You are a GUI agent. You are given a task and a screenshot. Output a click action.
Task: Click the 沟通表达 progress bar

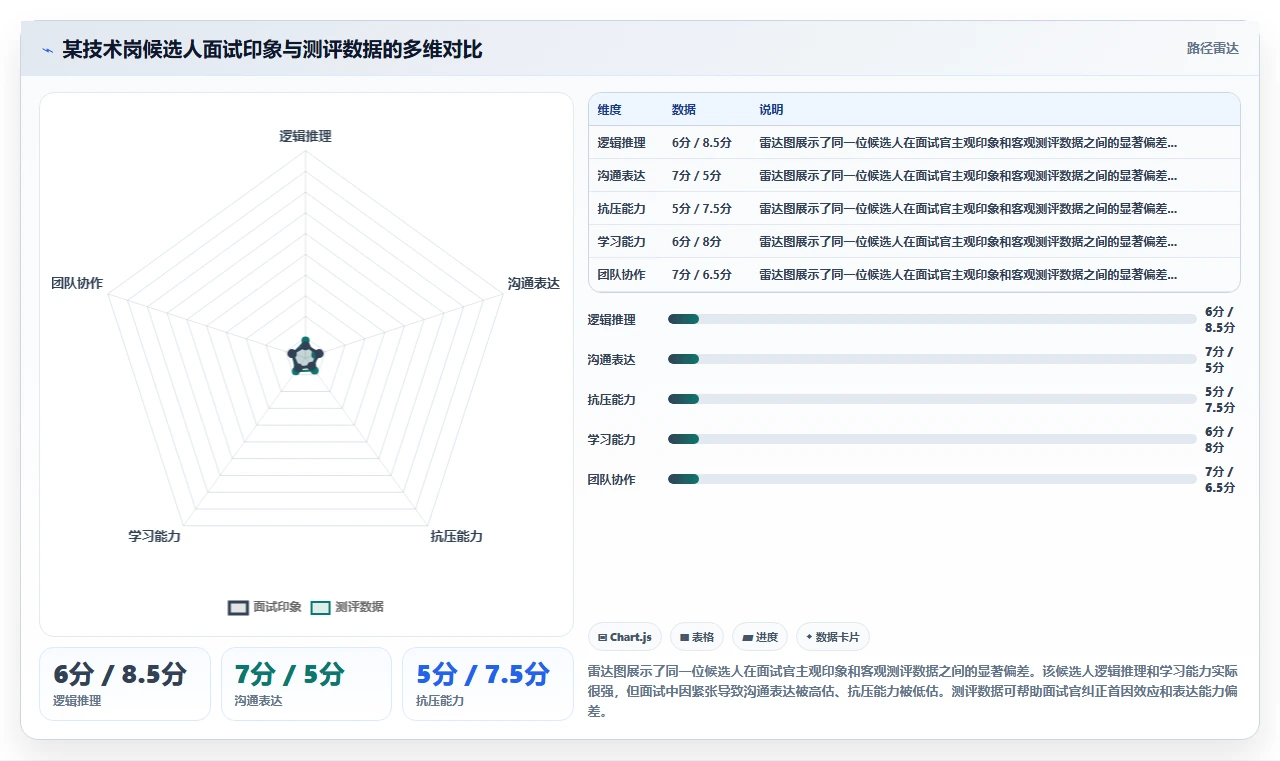932,359
